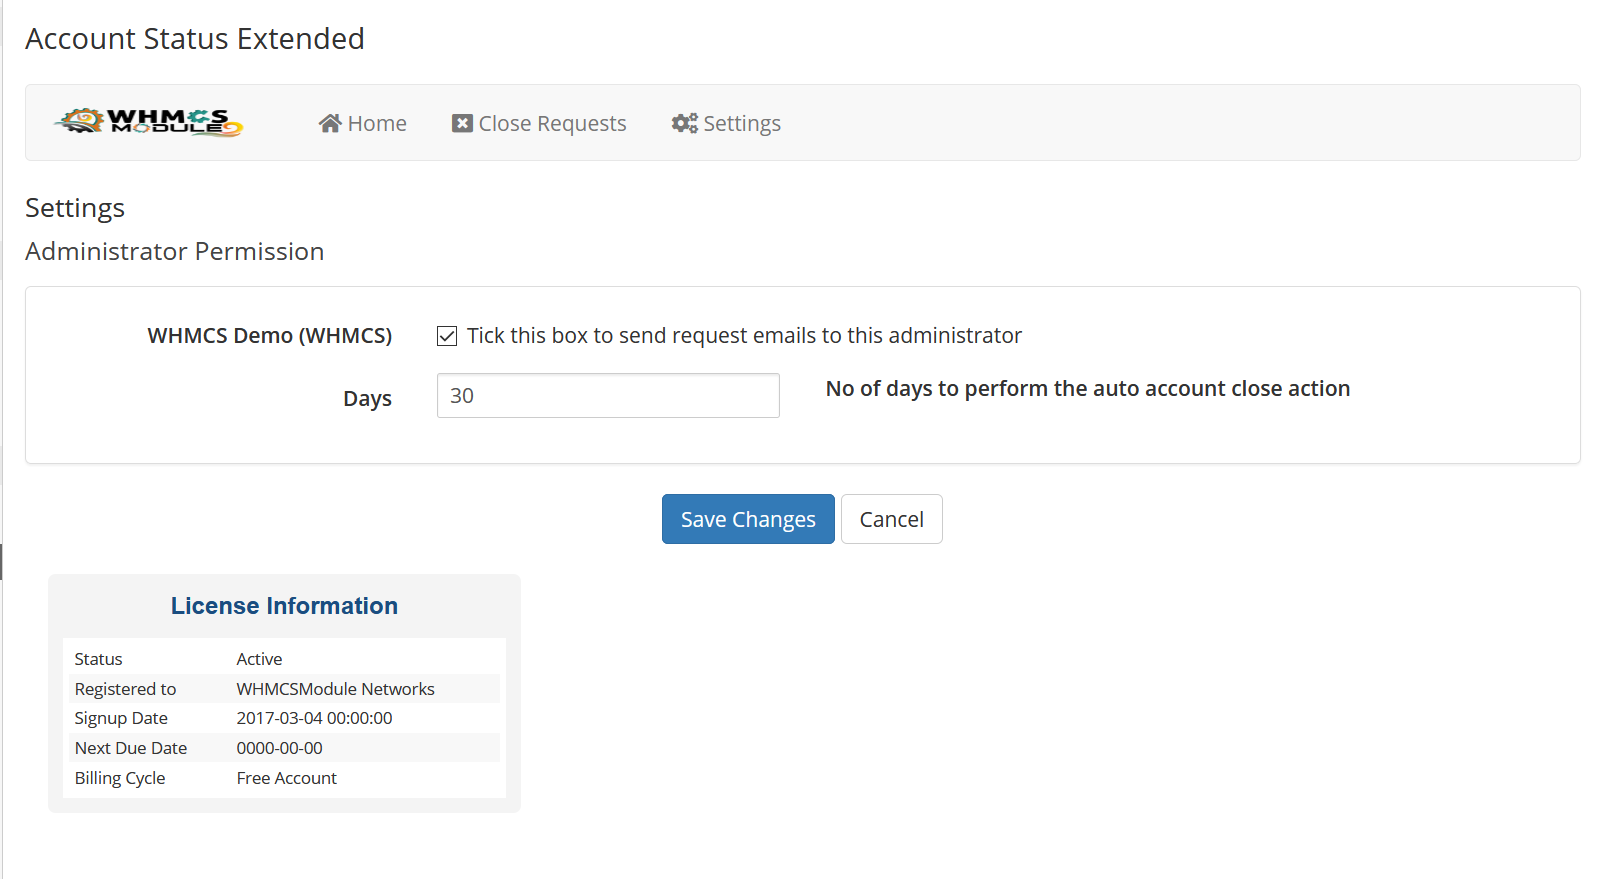Click the 'No of days' help text
The height and width of the screenshot is (879, 1604).
pyautogui.click(x=1088, y=389)
